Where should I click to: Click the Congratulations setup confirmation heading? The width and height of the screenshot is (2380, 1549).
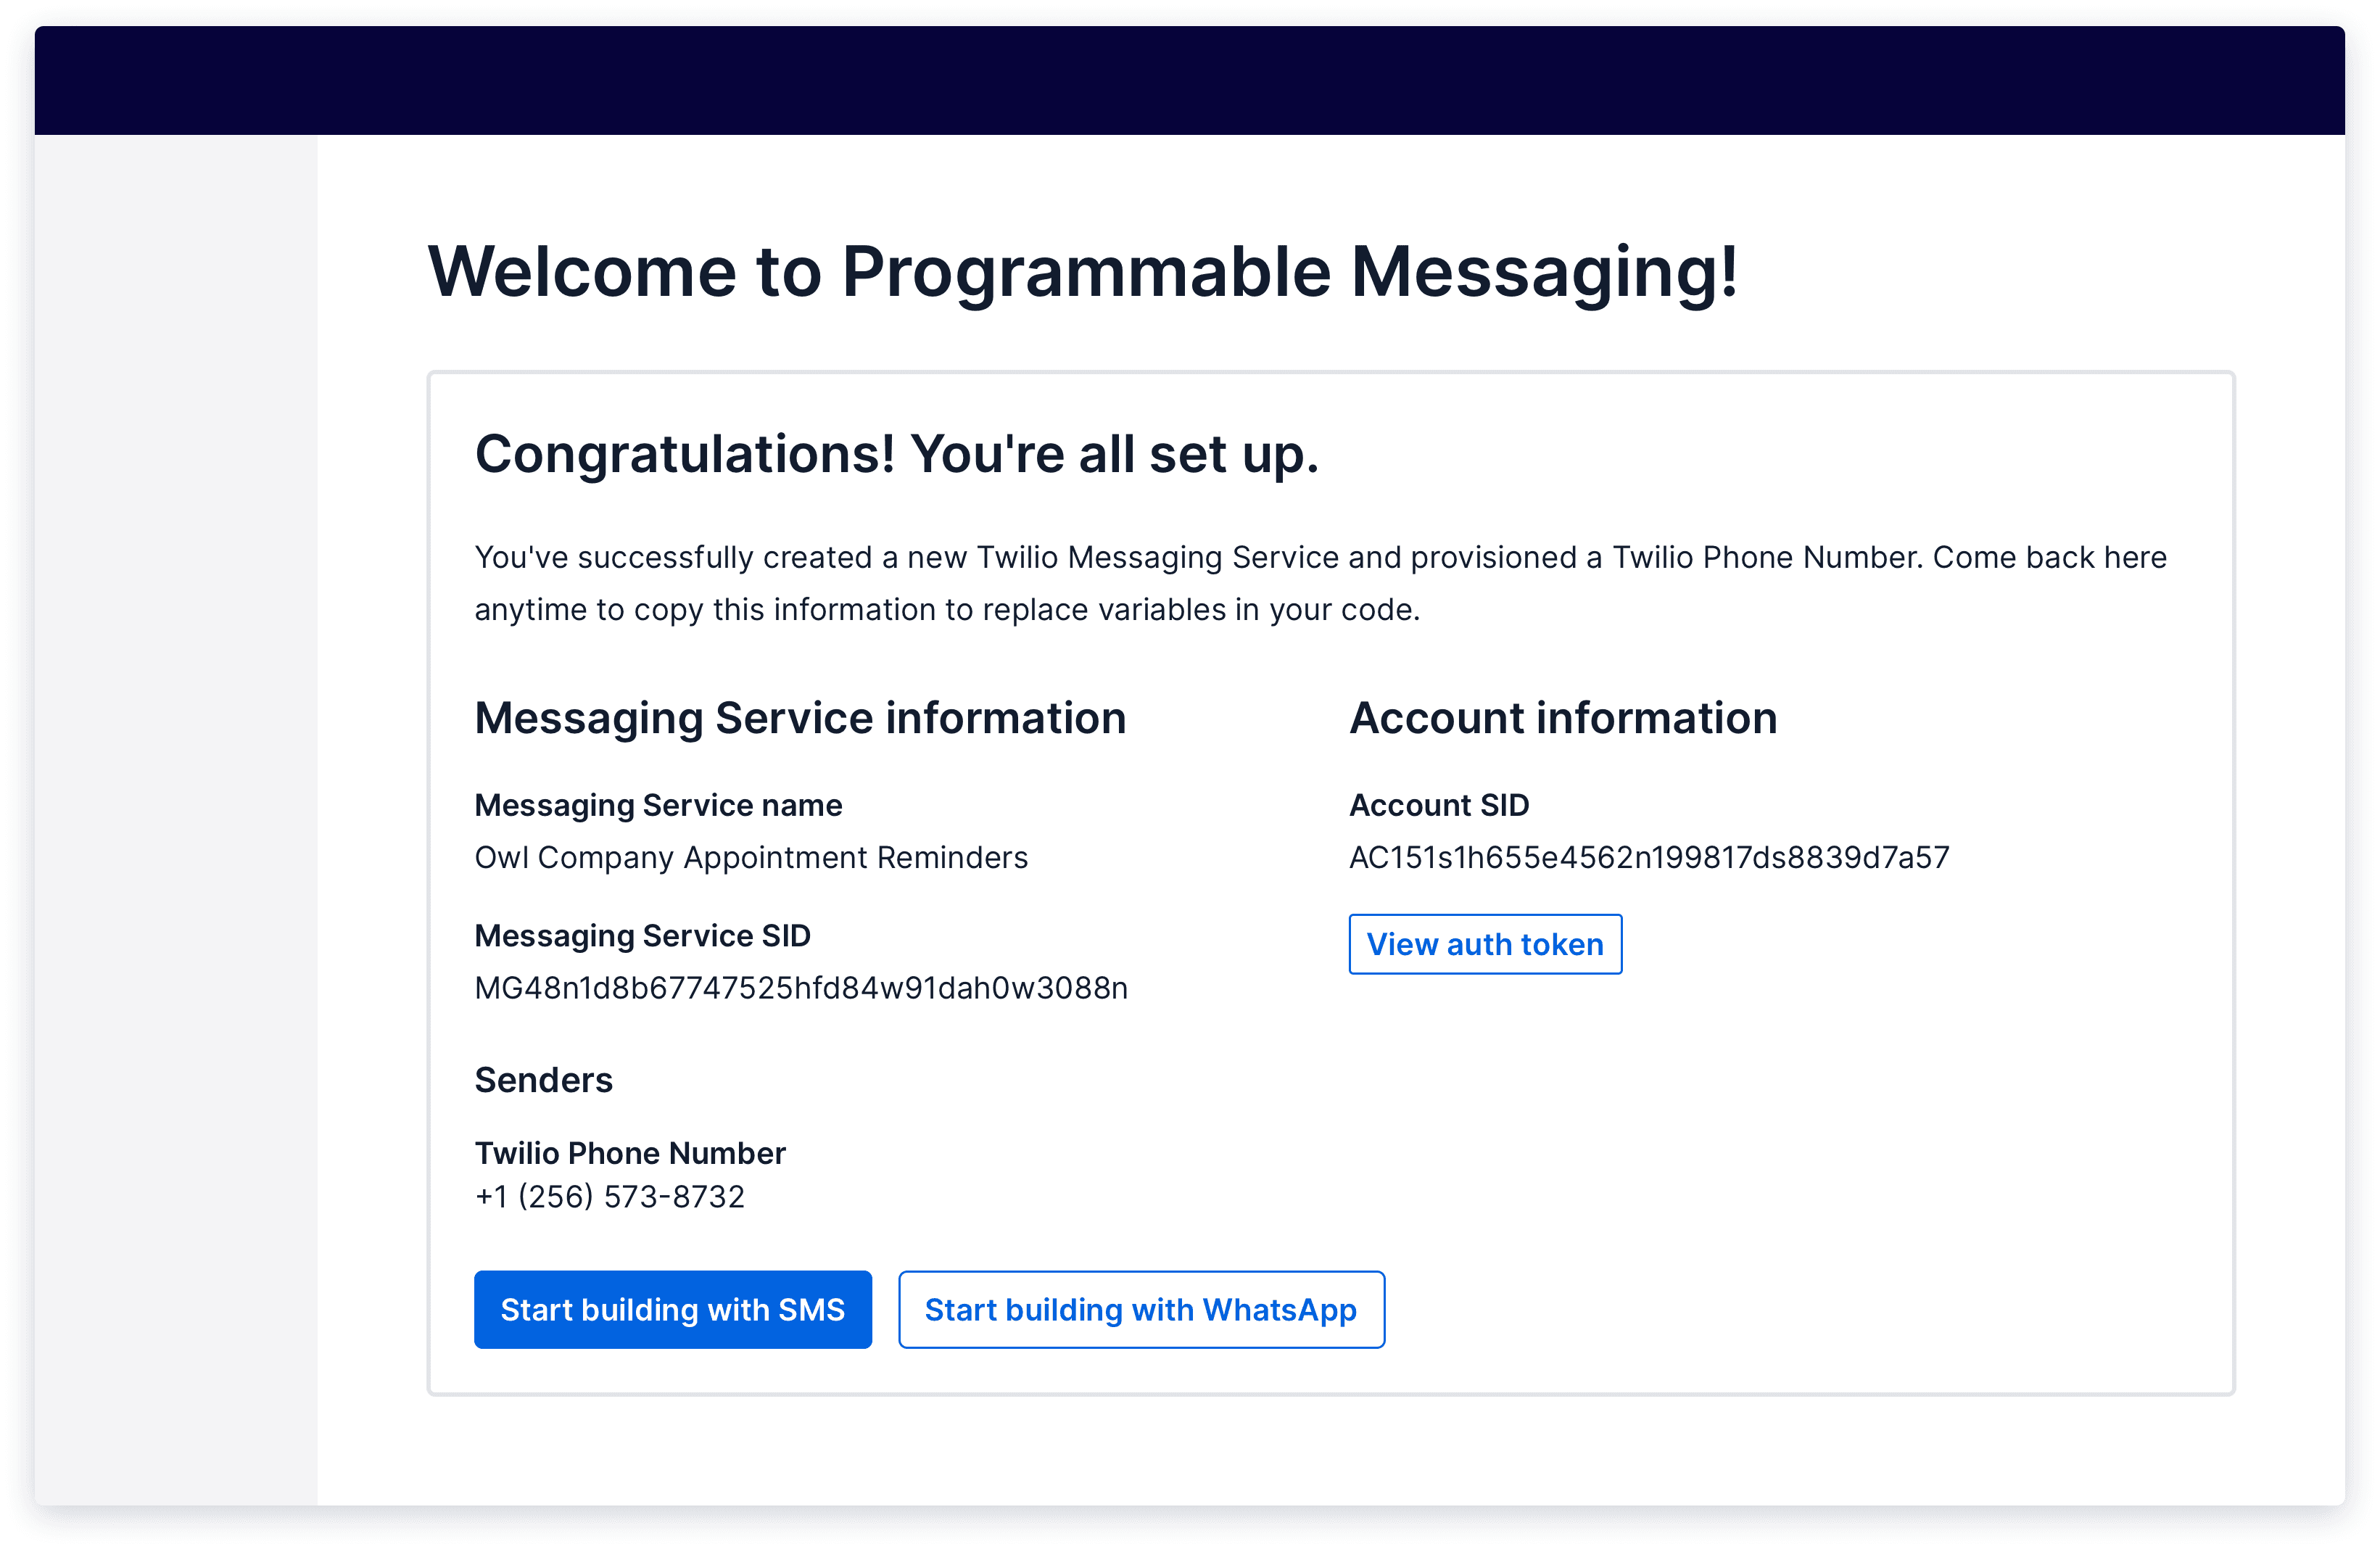click(896, 456)
